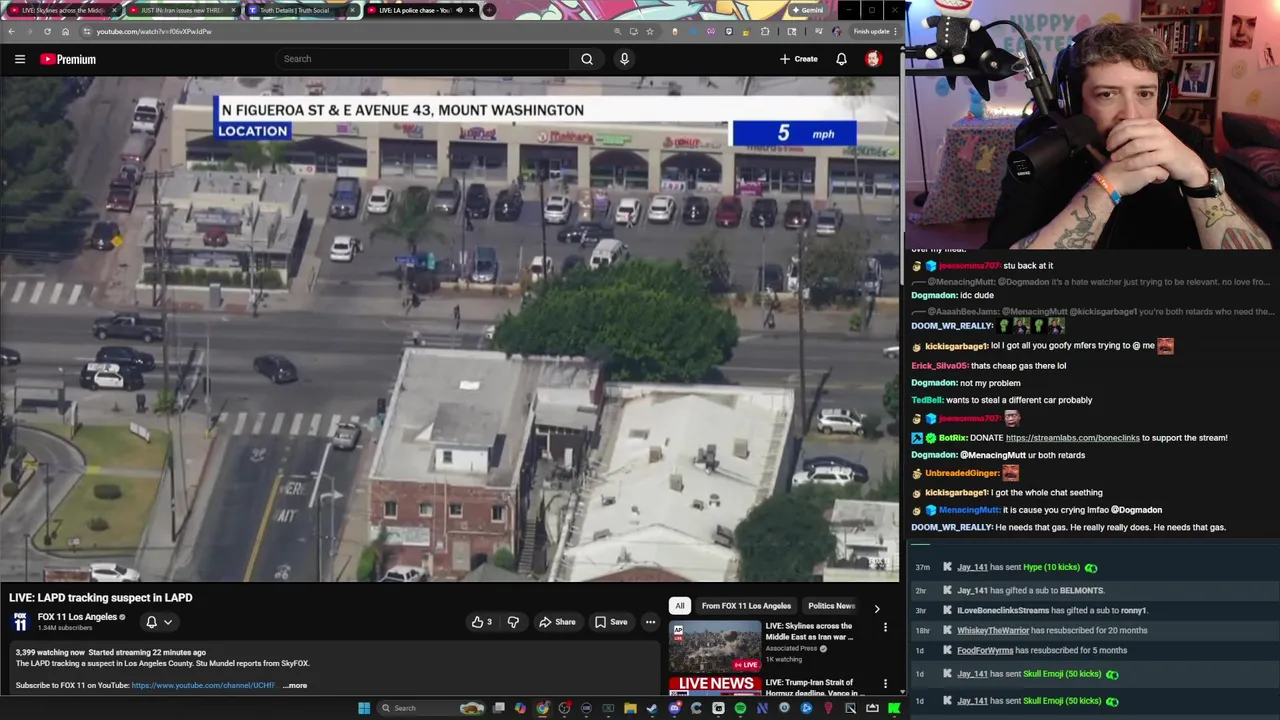Open Discord from the taskbar
The width and height of the screenshot is (1280, 720).
click(x=675, y=708)
